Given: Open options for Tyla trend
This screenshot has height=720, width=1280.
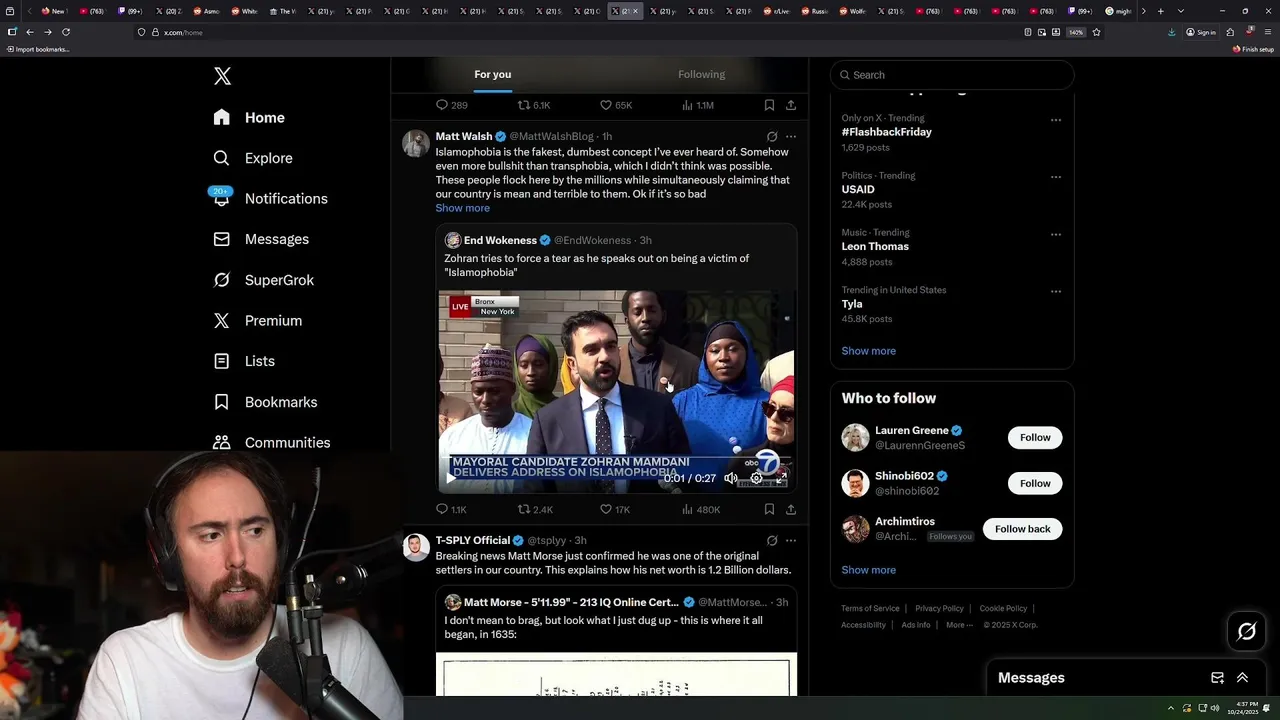Looking at the screenshot, I should [x=1056, y=292].
